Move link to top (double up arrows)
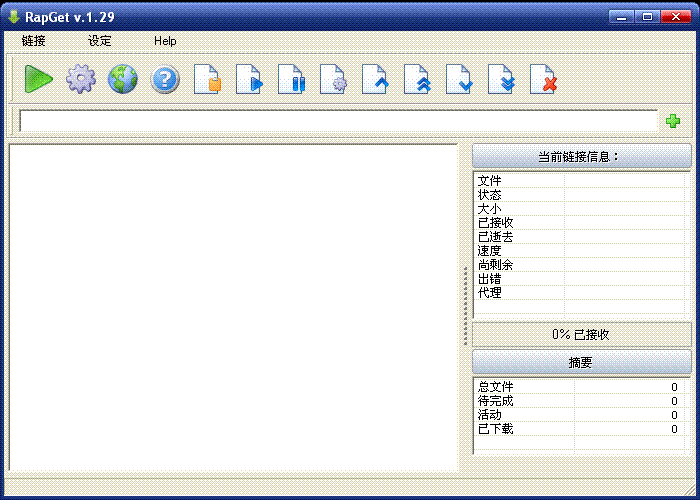The width and height of the screenshot is (700, 500). click(417, 79)
